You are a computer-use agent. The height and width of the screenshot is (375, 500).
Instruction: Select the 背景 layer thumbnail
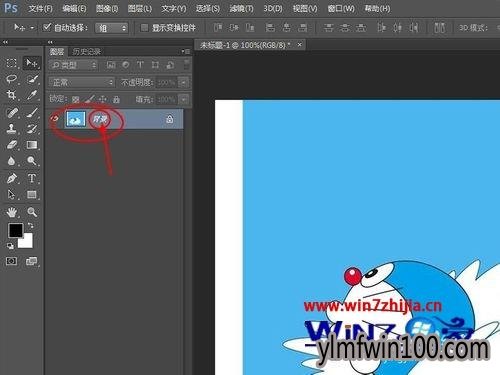pyautogui.click(x=76, y=119)
